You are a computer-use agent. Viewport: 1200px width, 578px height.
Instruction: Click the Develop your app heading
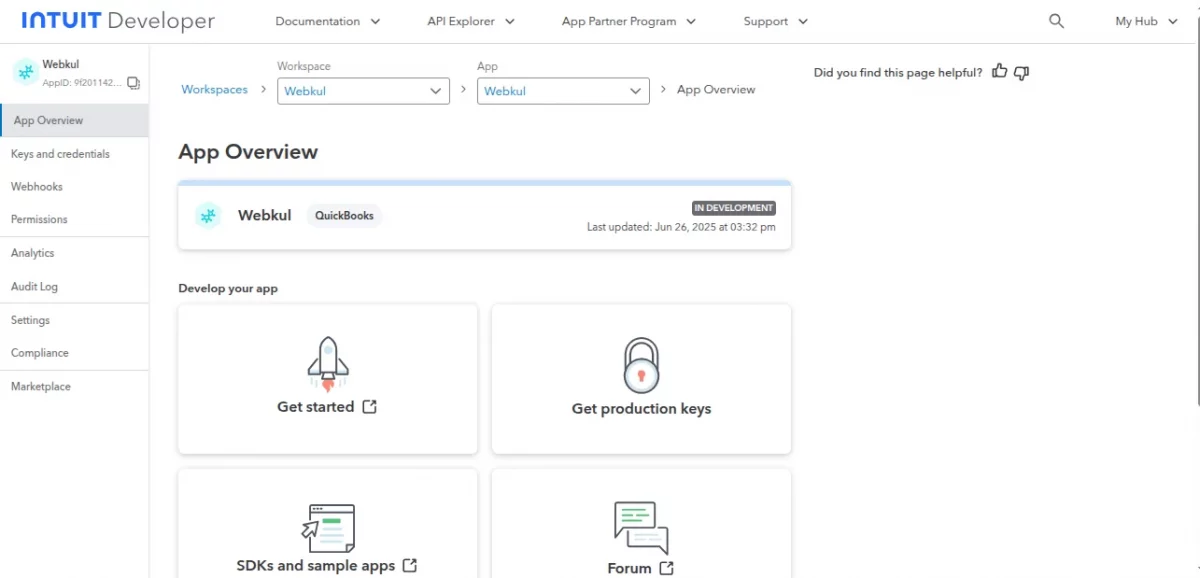tap(228, 288)
